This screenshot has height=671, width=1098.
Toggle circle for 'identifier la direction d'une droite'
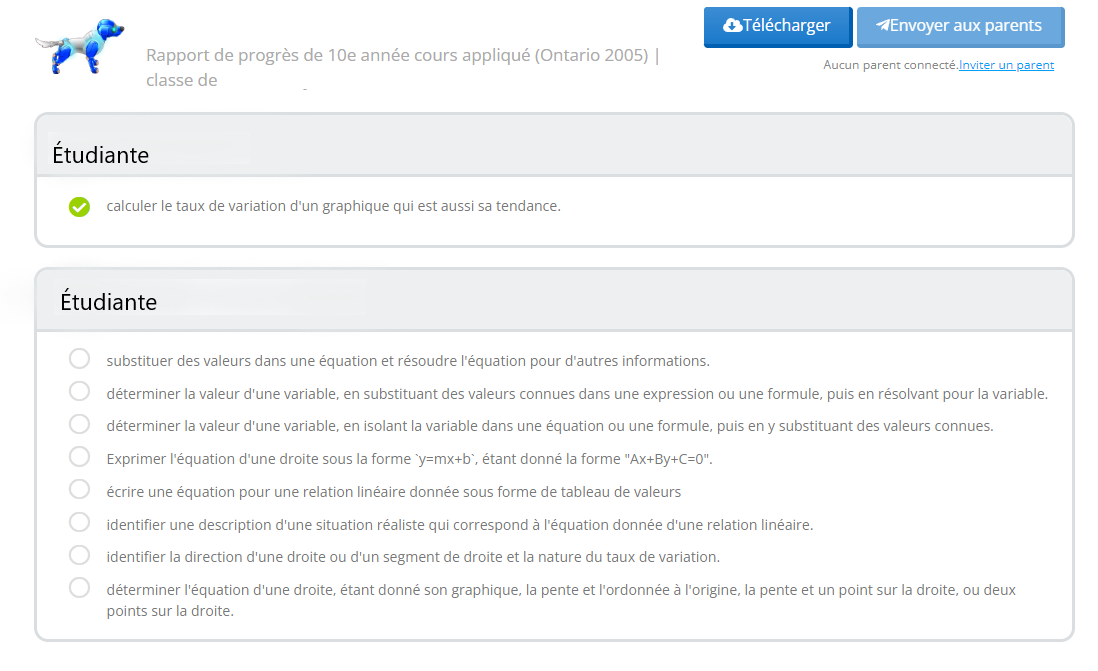pos(79,555)
